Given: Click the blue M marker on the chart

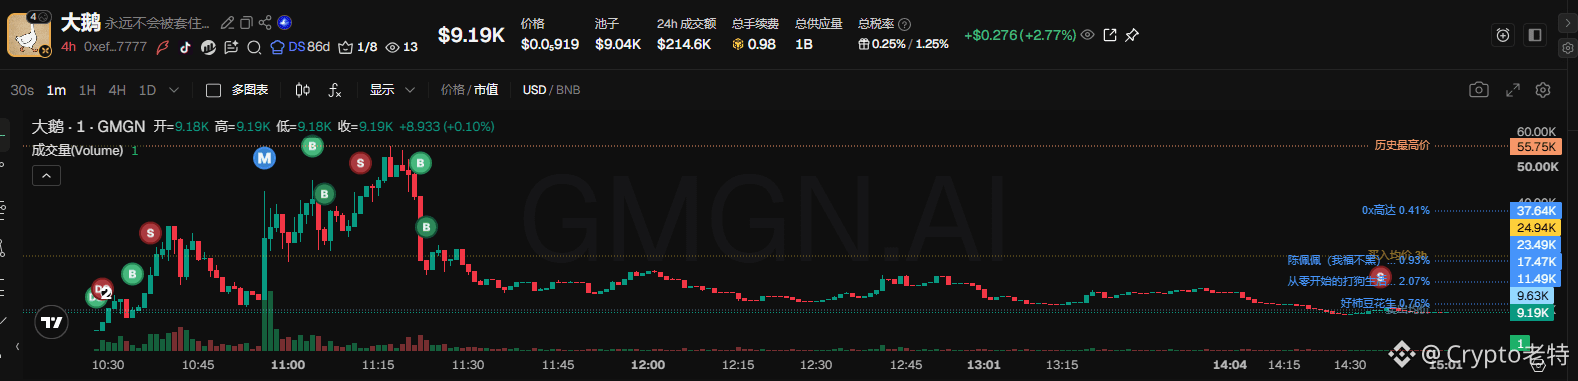Looking at the screenshot, I should pos(264,158).
